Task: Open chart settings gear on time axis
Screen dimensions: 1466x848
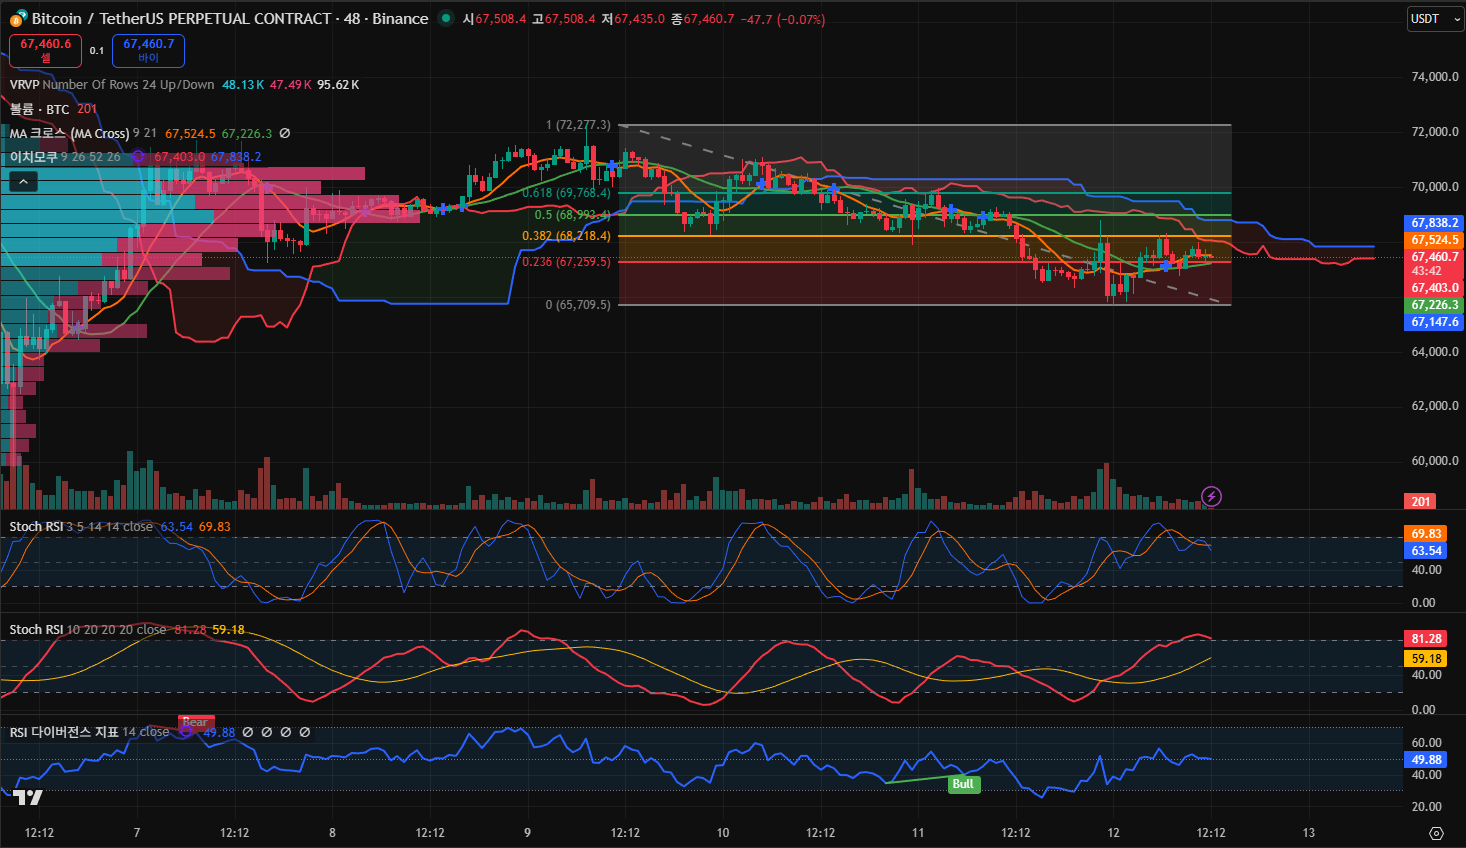Action: point(1436,833)
